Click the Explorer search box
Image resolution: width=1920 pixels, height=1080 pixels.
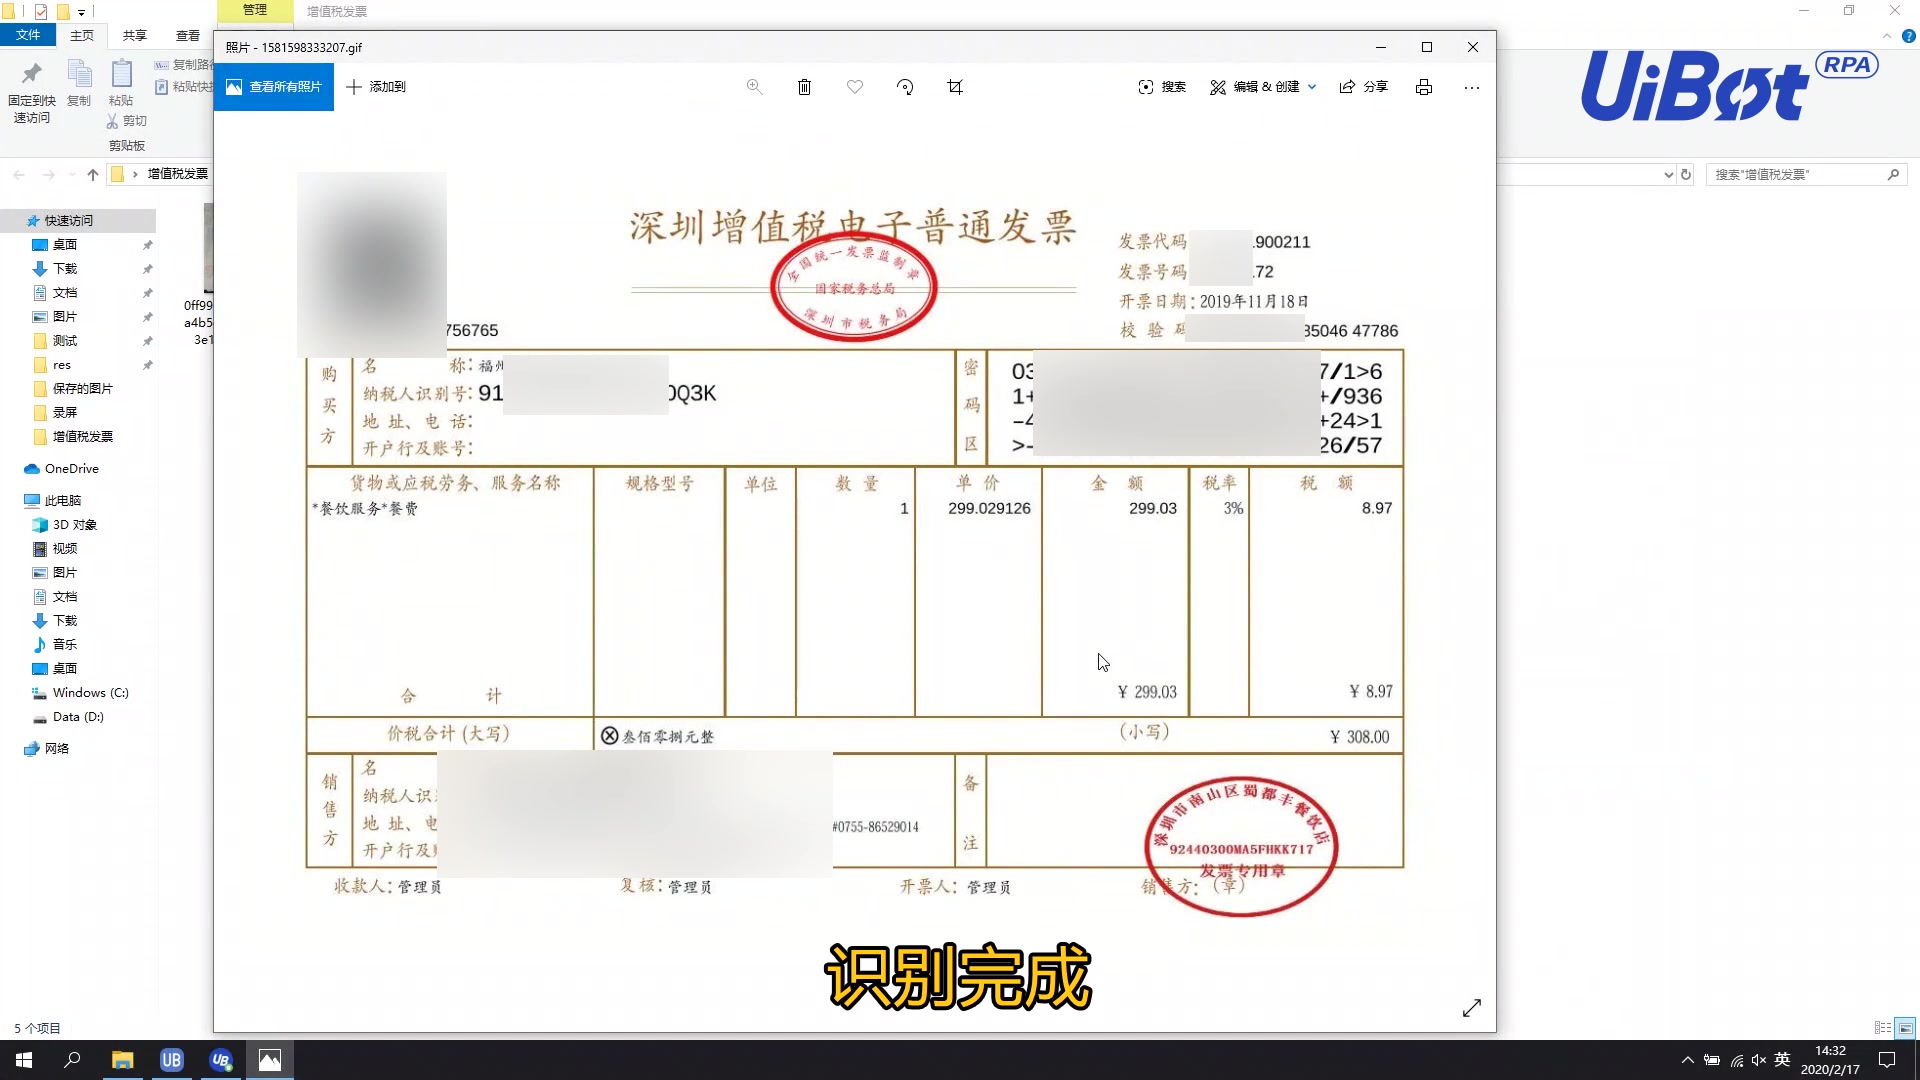pyautogui.click(x=1800, y=173)
